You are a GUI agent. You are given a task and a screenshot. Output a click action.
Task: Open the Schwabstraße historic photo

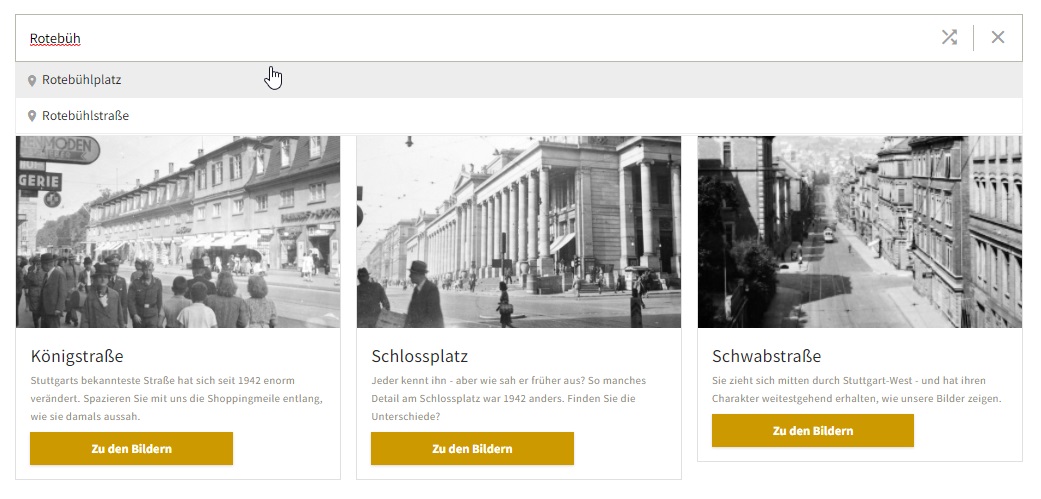[860, 232]
